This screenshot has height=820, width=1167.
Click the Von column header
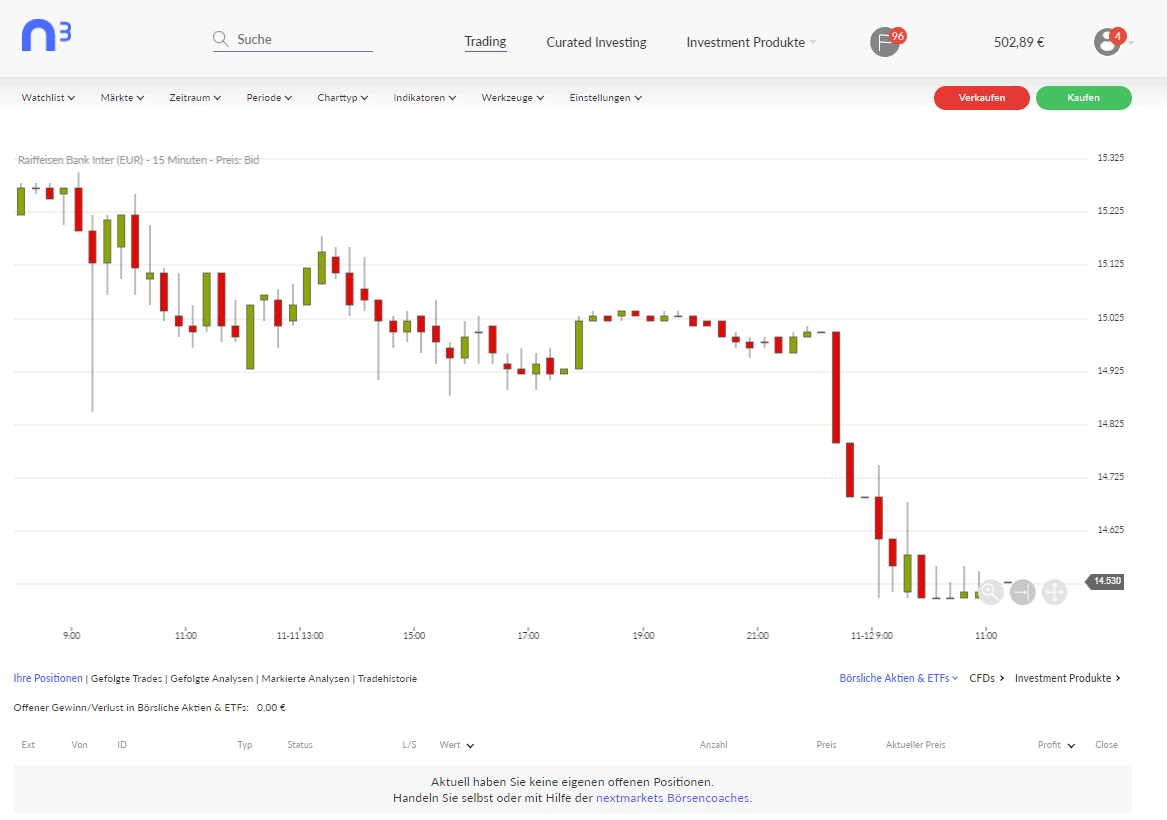(x=79, y=745)
